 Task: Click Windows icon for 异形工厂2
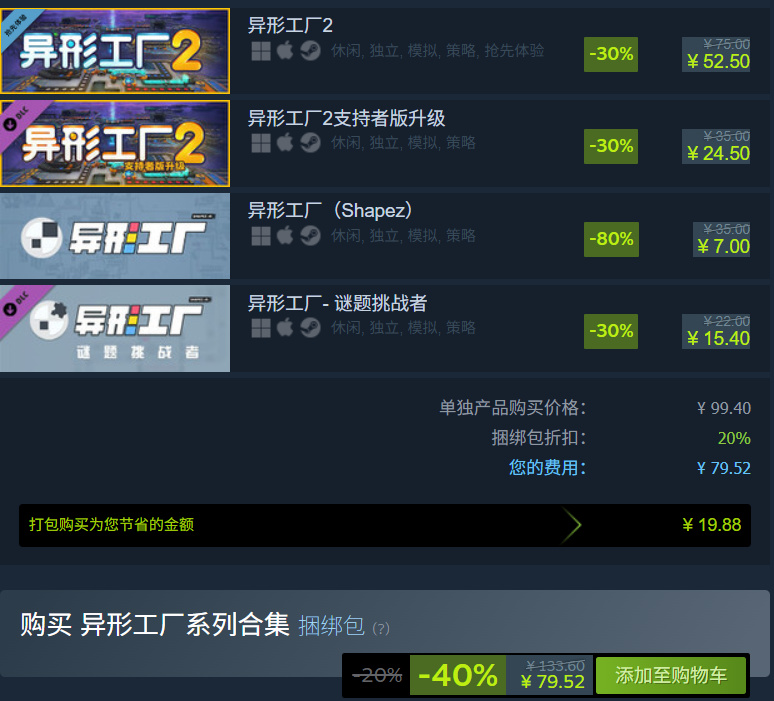click(x=261, y=51)
